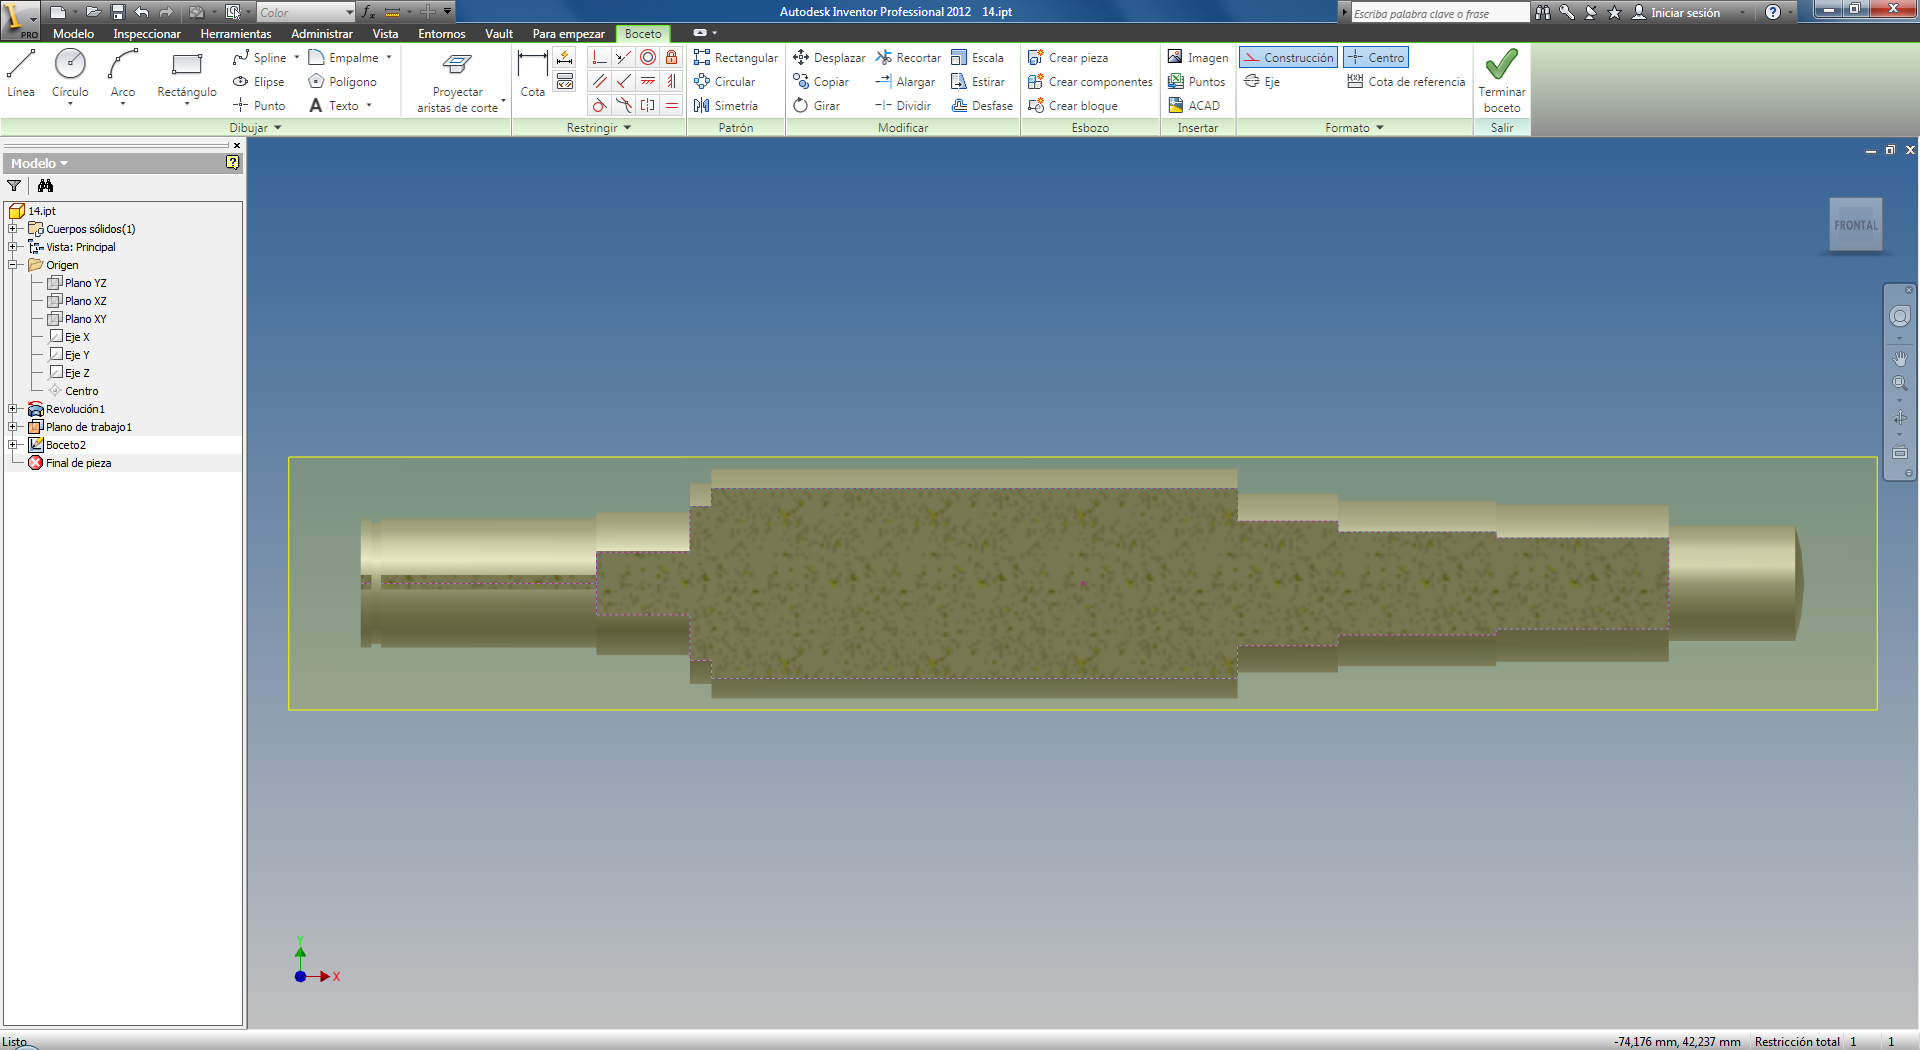Screen dimensions: 1920x1050
Task: Click the keyword search input field
Action: pyautogui.click(x=1439, y=13)
